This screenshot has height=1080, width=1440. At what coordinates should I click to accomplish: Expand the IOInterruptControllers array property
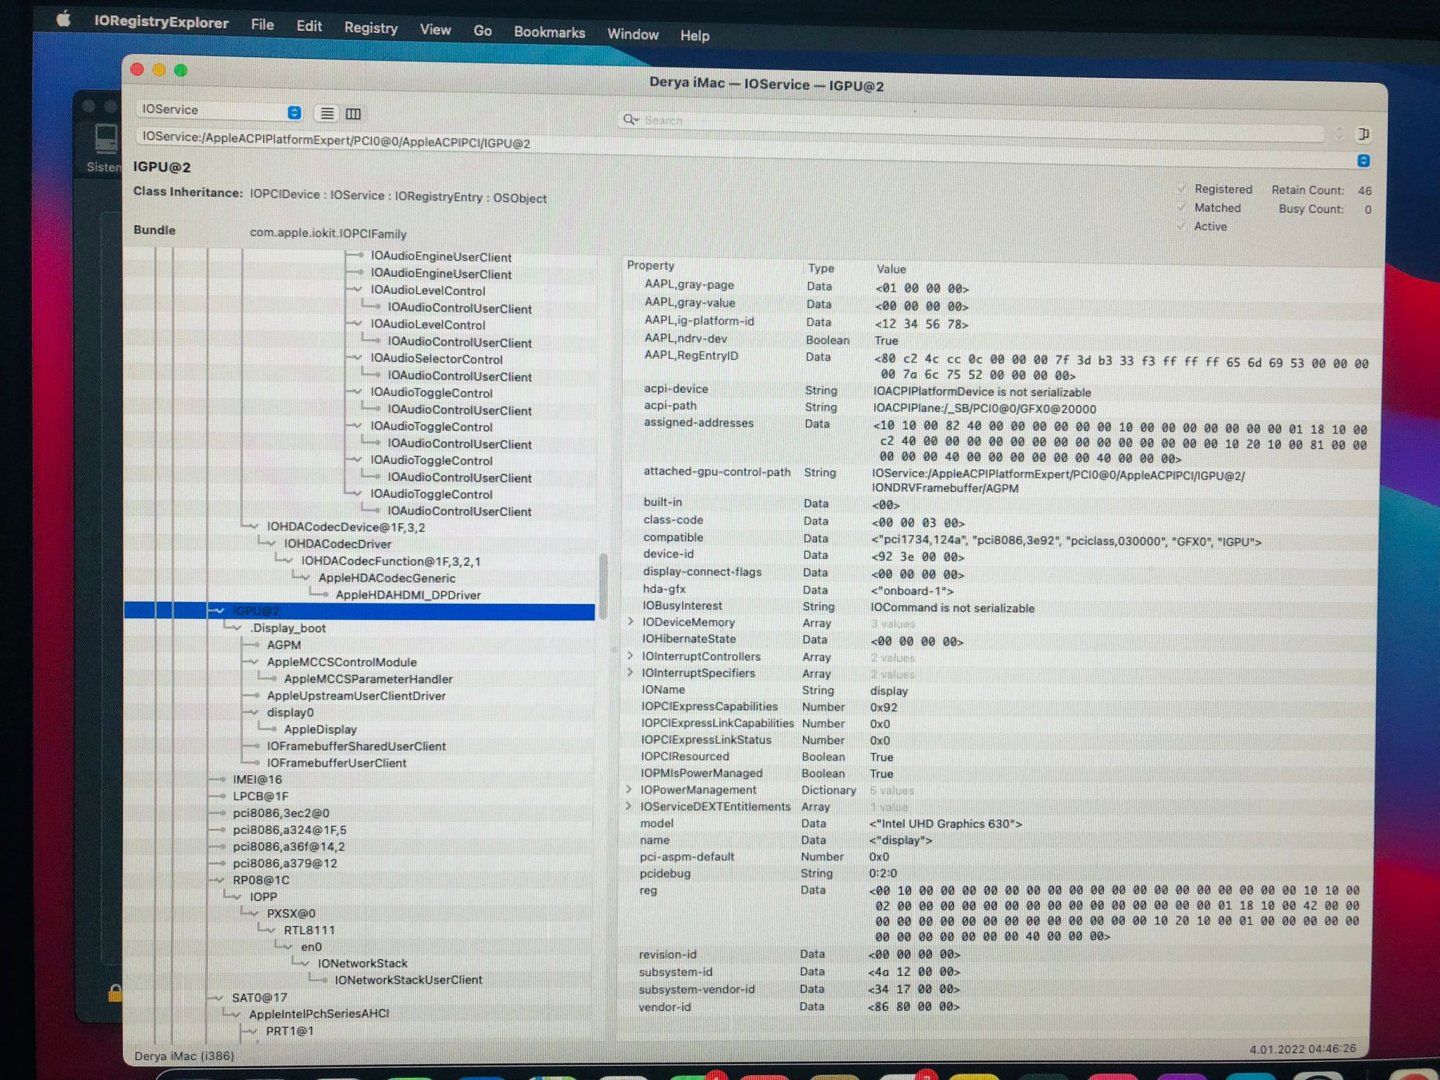click(x=630, y=656)
